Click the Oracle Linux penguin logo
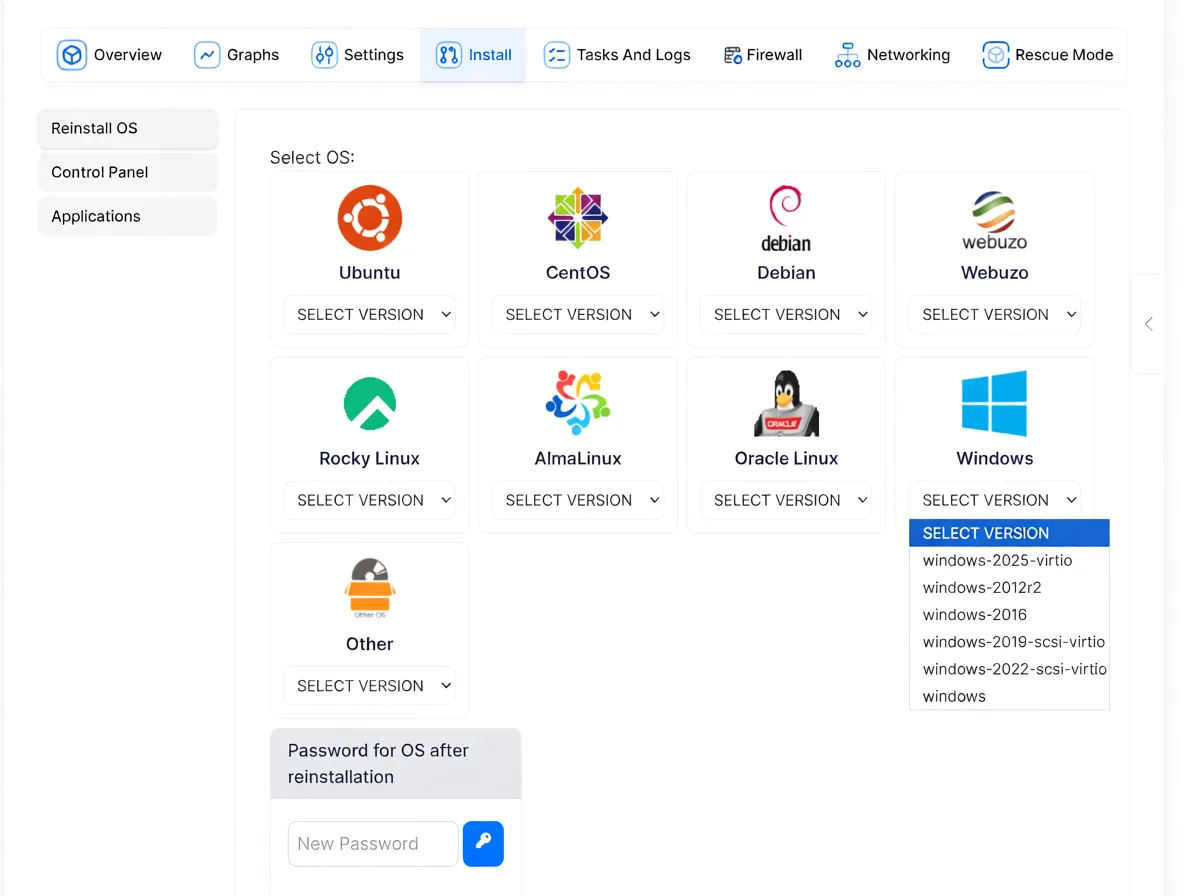 (786, 403)
